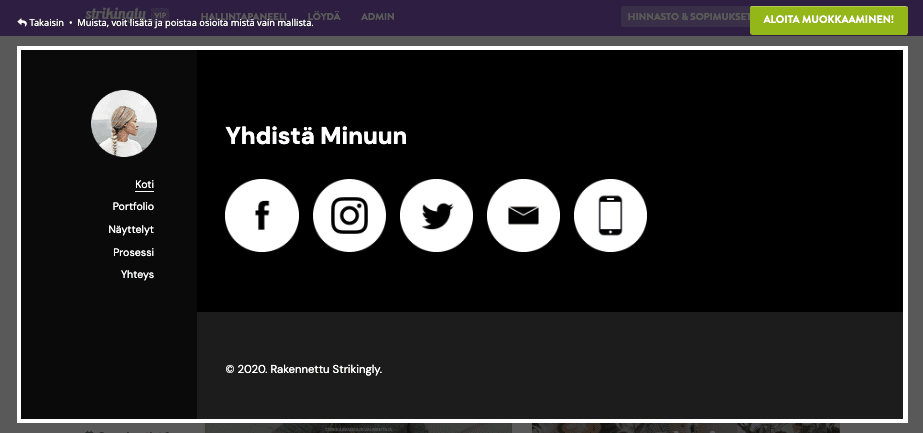The image size is (923, 433).
Task: Navigate to Prosessi section
Action: [134, 252]
